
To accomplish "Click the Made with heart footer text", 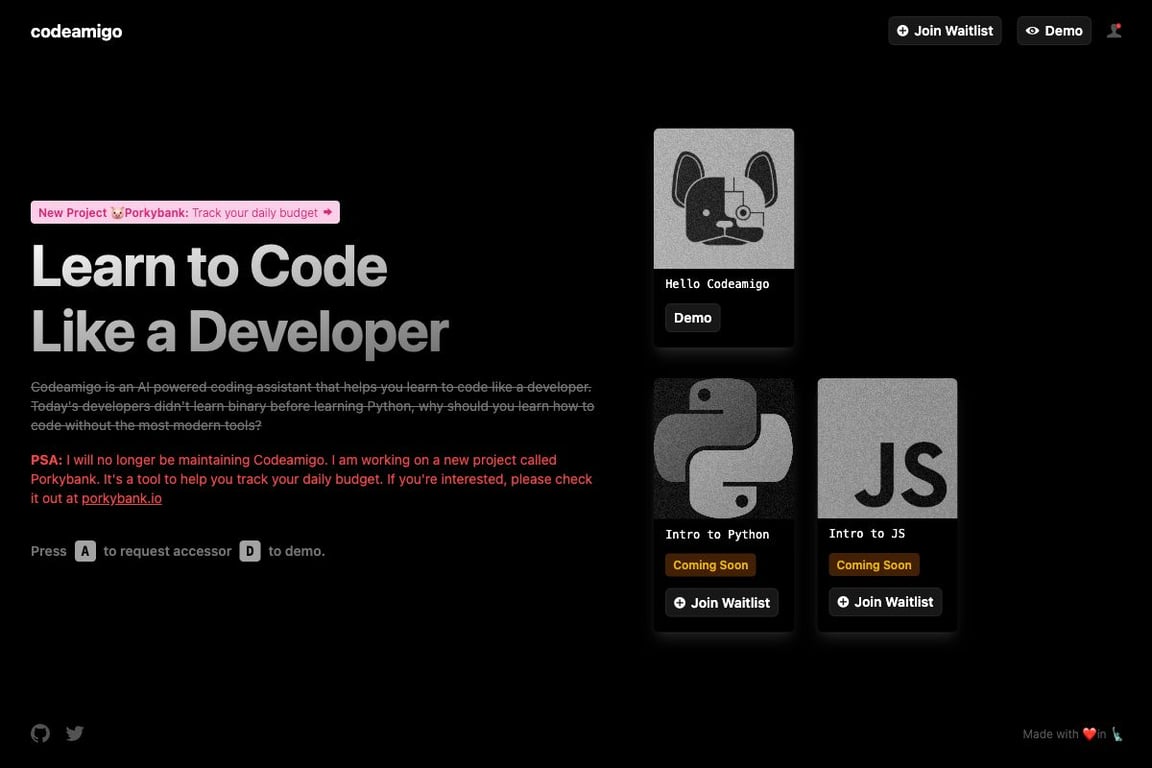I will (1073, 733).
